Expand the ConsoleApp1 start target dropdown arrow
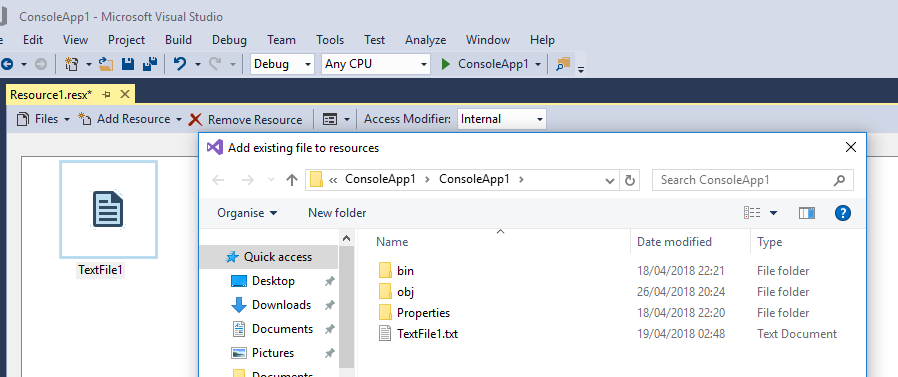This screenshot has width=898, height=377. click(x=538, y=64)
